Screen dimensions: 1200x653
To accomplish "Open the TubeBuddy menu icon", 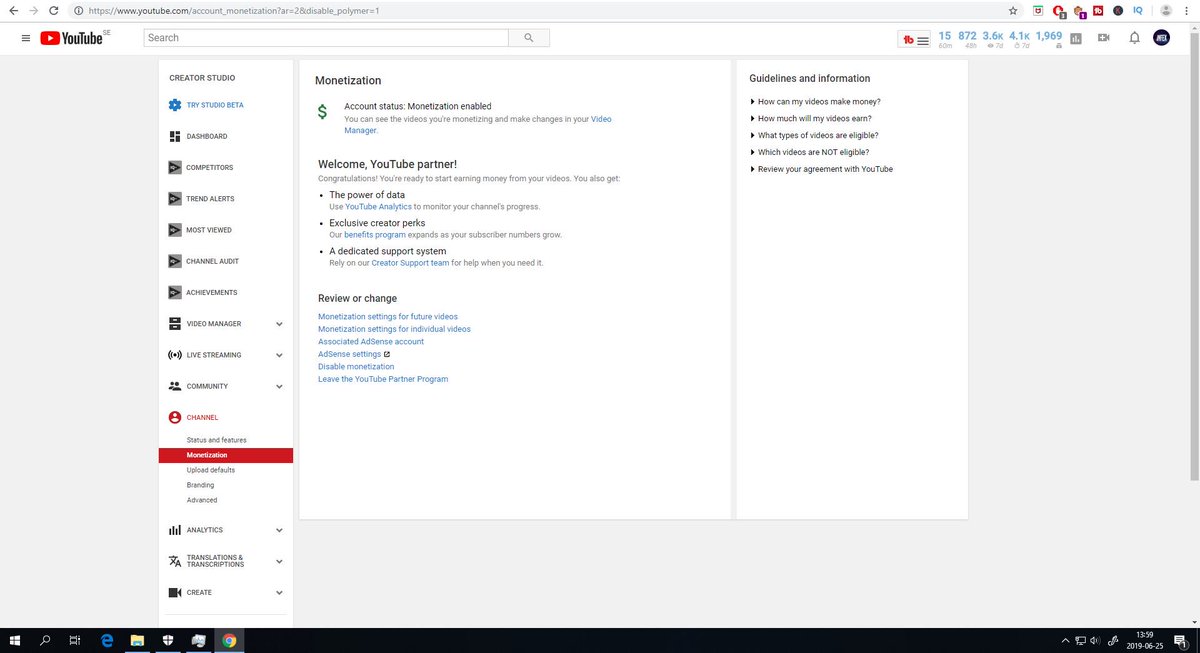I will pyautogui.click(x=915, y=39).
